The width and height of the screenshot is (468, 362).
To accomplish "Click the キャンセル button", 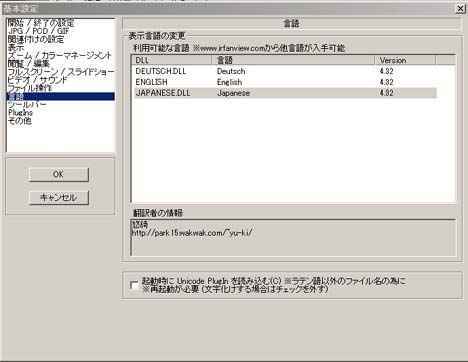I will point(59,198).
